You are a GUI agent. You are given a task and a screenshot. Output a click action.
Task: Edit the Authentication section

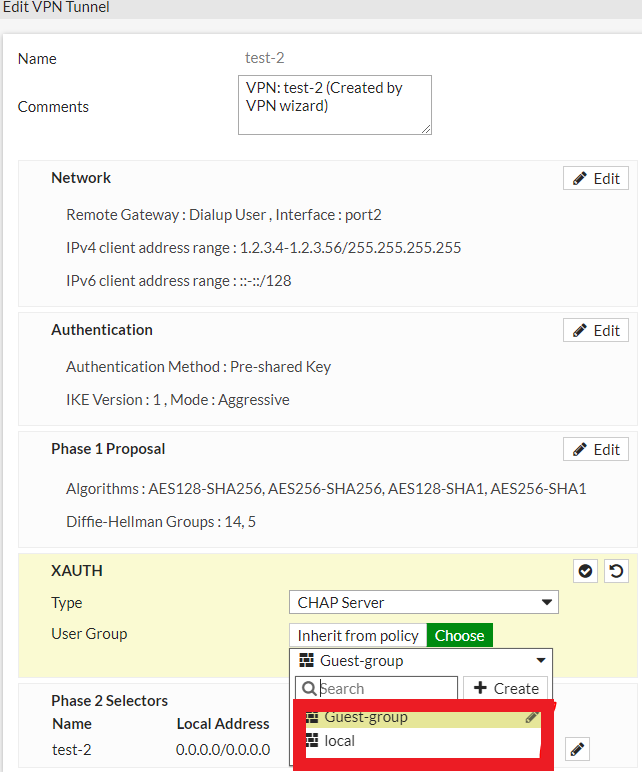[x=596, y=331]
